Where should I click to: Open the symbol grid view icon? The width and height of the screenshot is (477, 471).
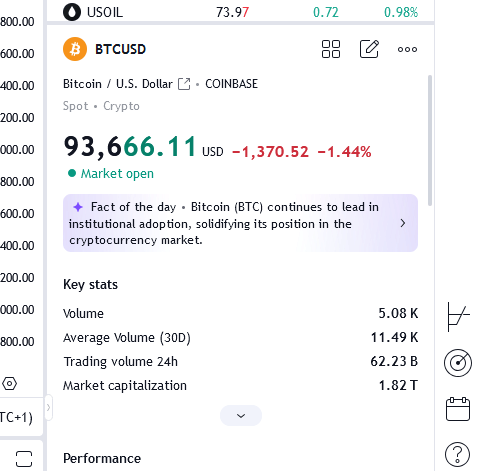click(x=331, y=49)
